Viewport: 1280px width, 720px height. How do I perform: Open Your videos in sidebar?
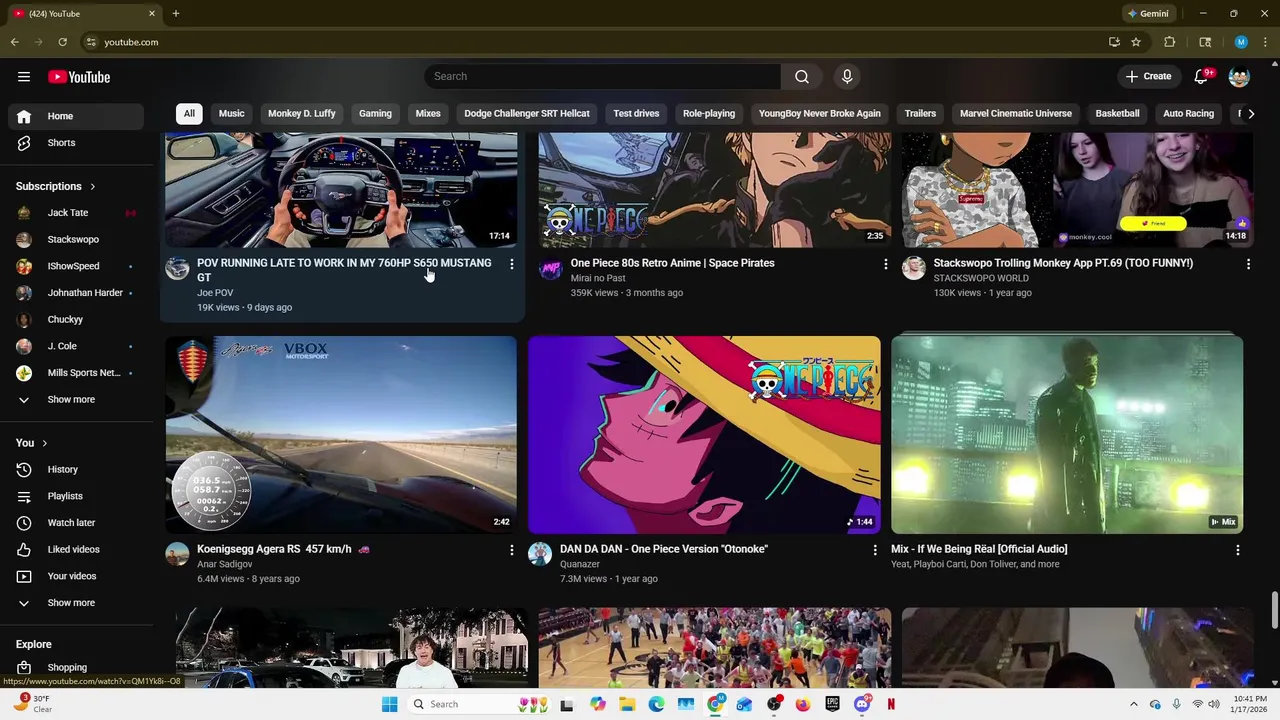point(76,576)
